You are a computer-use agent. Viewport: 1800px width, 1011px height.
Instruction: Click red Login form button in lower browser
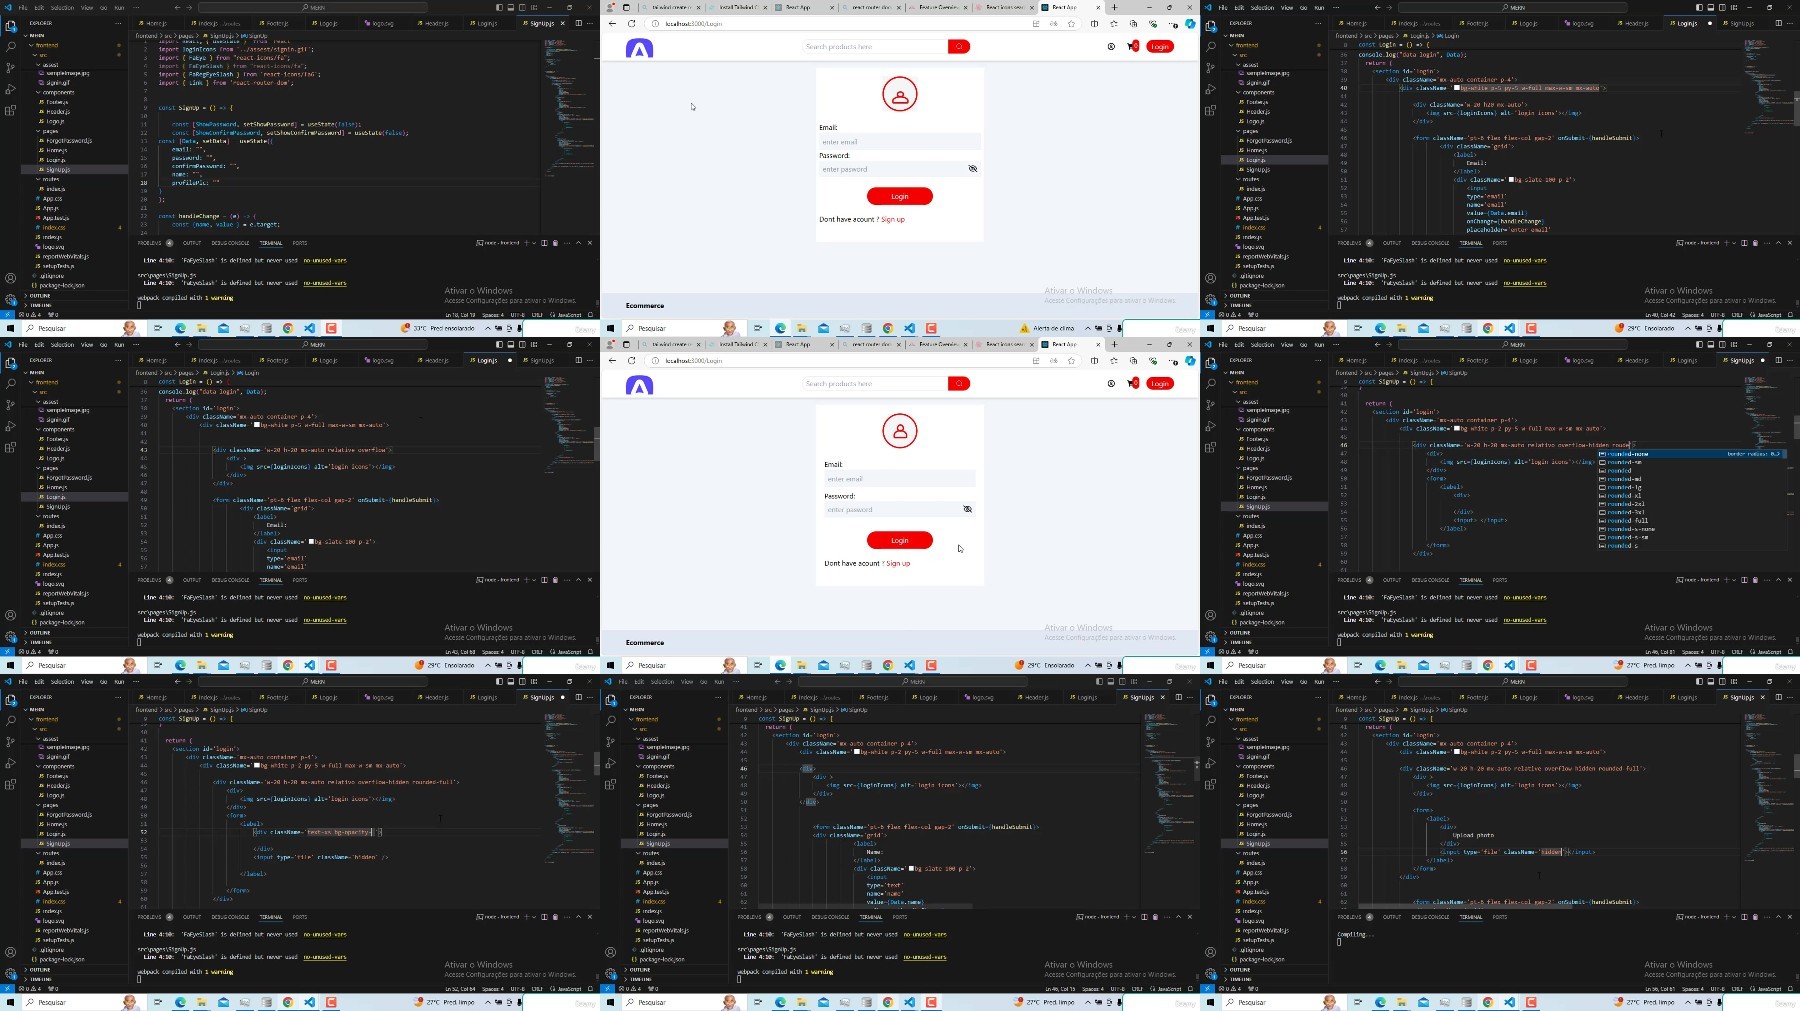pyautogui.click(x=900, y=540)
